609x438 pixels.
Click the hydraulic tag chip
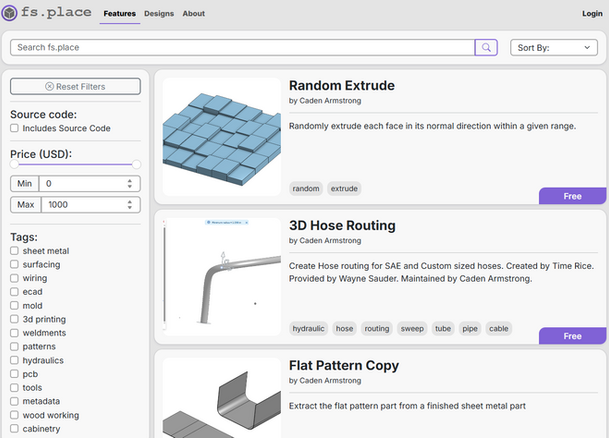[308, 328]
